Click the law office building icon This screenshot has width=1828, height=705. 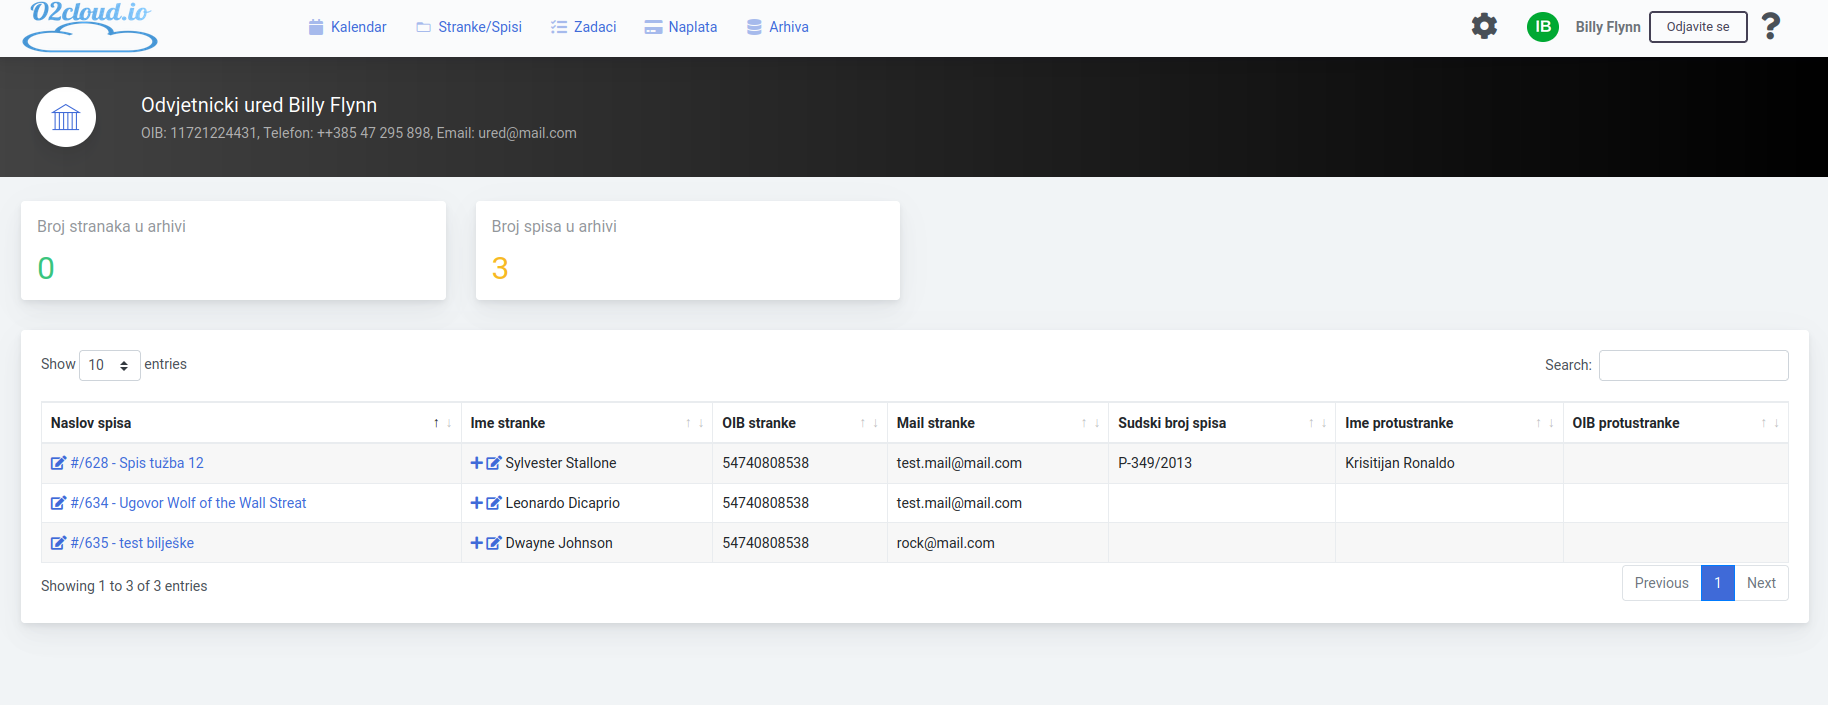point(66,117)
